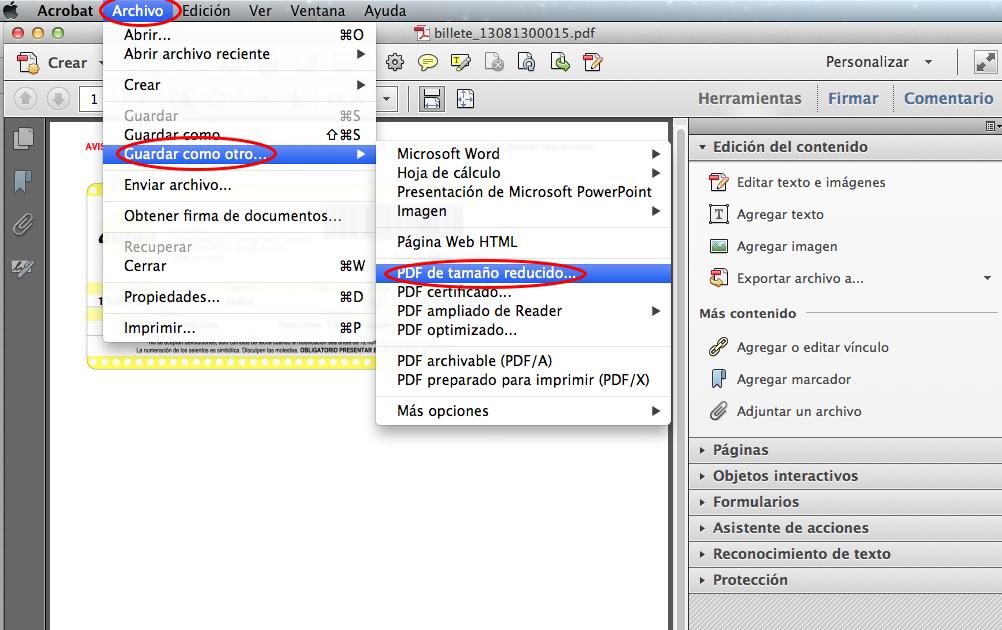Open the Personalizar dropdown
Image resolution: width=1002 pixels, height=630 pixels.
(x=878, y=62)
